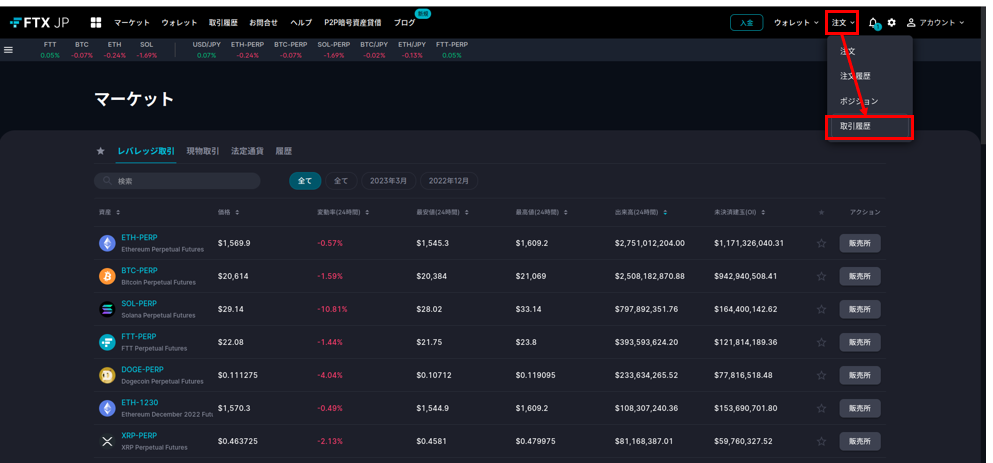
Task: Sort by 資産 column
Action: tap(109, 212)
